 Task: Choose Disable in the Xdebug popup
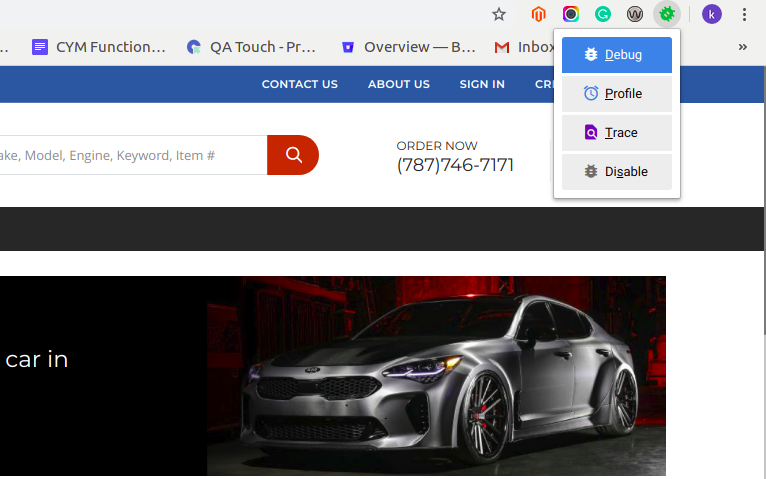616,172
